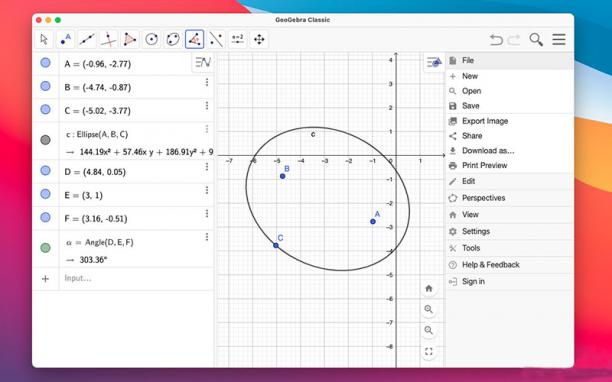
Task: Toggle visibility of point F
Action: [45, 217]
